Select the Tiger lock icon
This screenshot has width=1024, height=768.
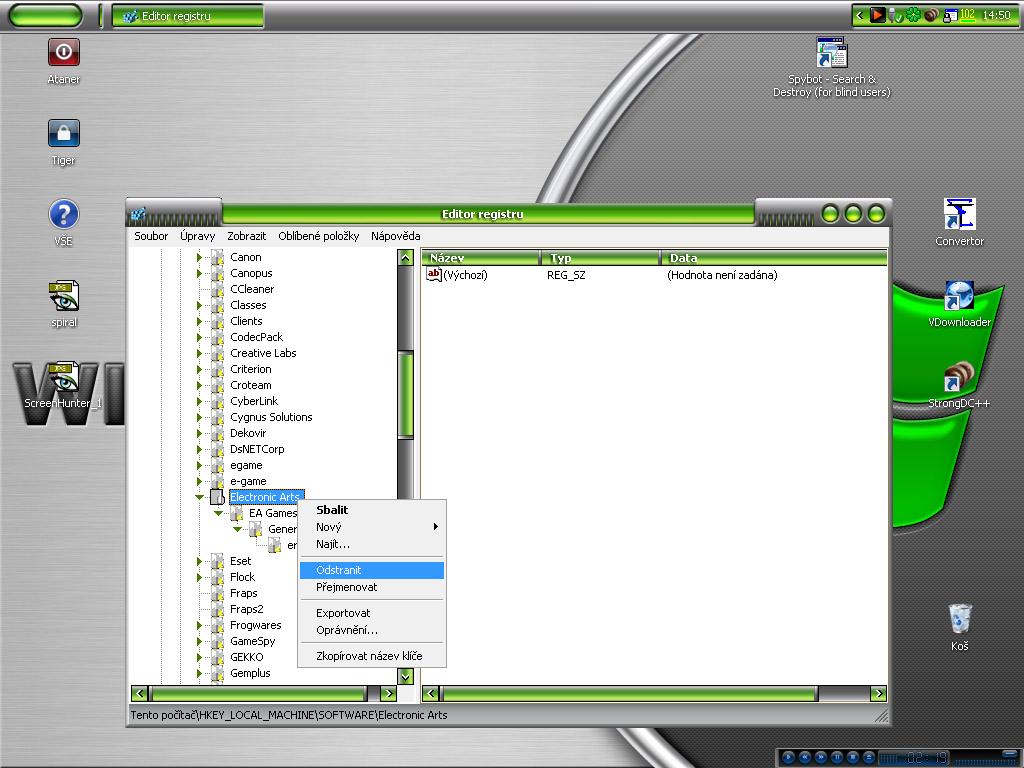click(64, 134)
